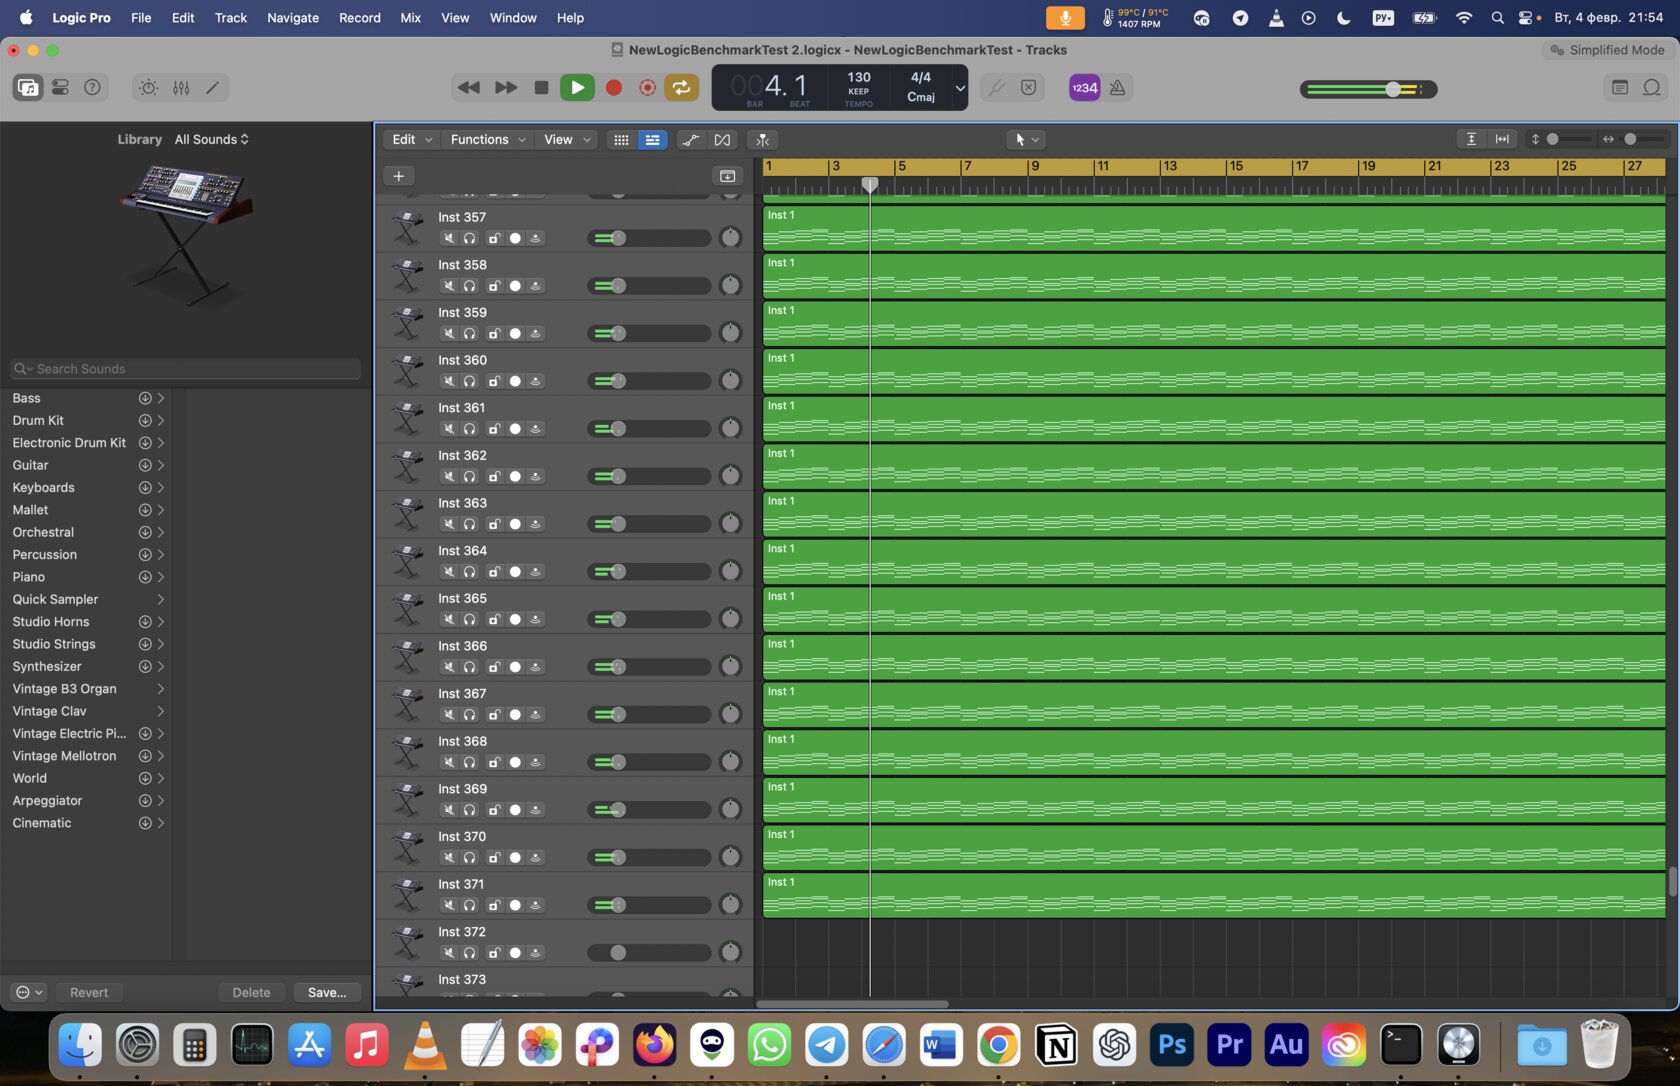Open the Smart Controls dial icon
The width and height of the screenshot is (1680, 1086).
(148, 88)
